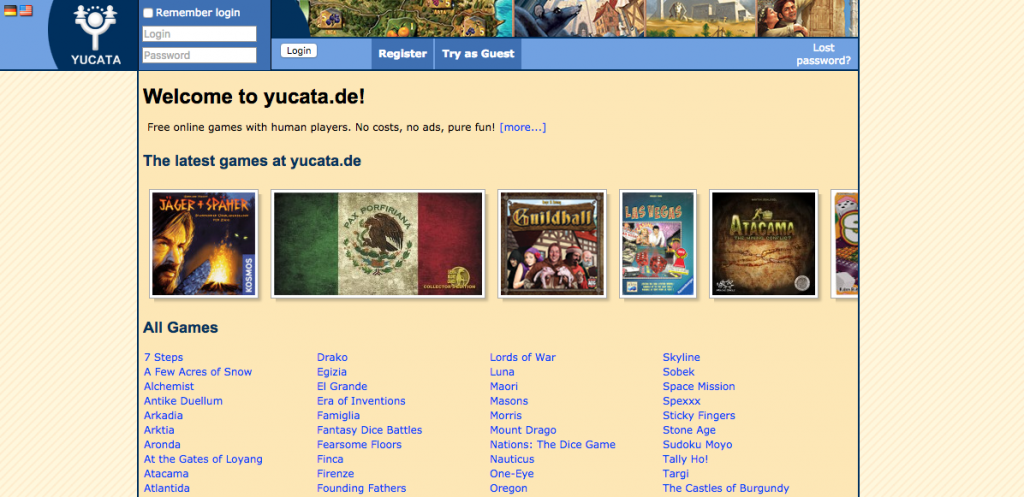Open the El Grande game link

click(x=342, y=387)
